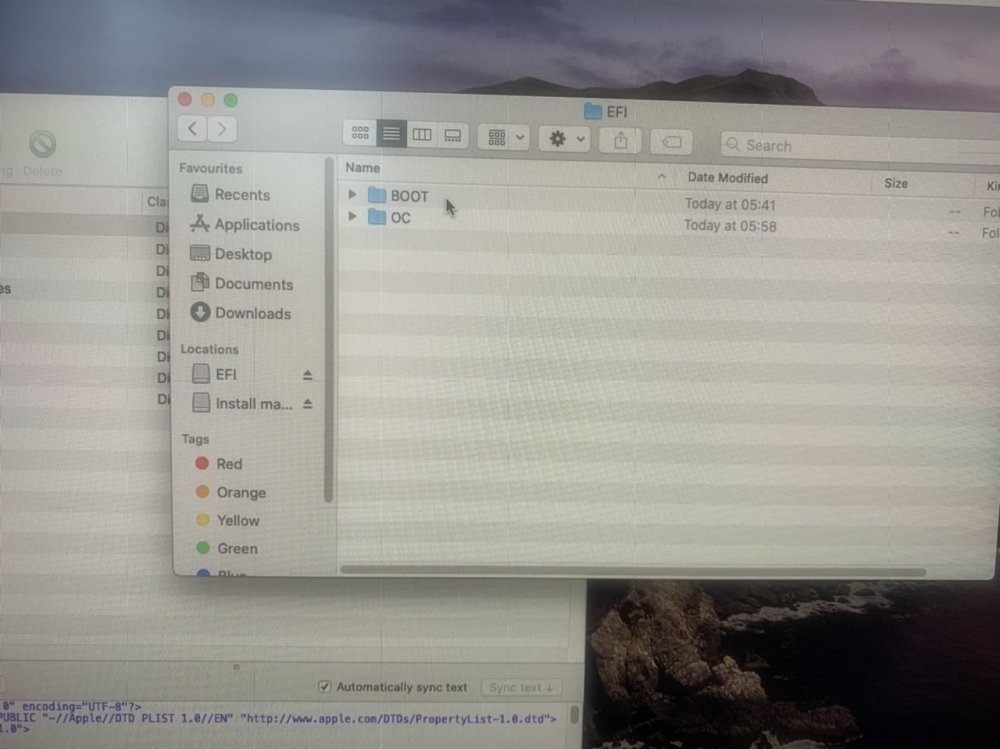Filter by the Orange tag
Viewport: 1000px width, 749px height.
click(x=231, y=493)
